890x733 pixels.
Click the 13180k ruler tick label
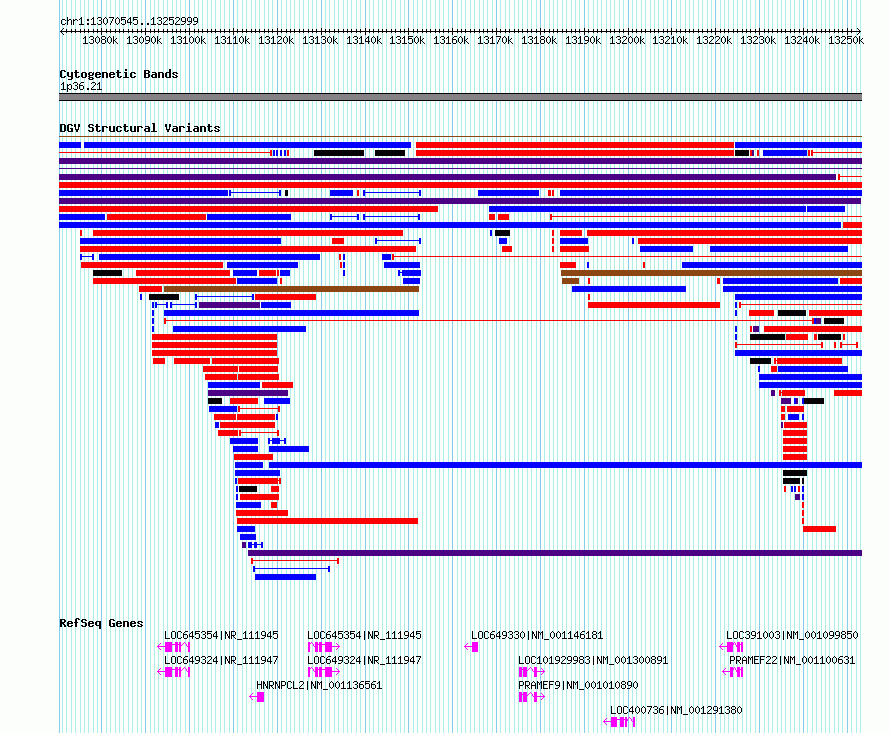click(539, 40)
